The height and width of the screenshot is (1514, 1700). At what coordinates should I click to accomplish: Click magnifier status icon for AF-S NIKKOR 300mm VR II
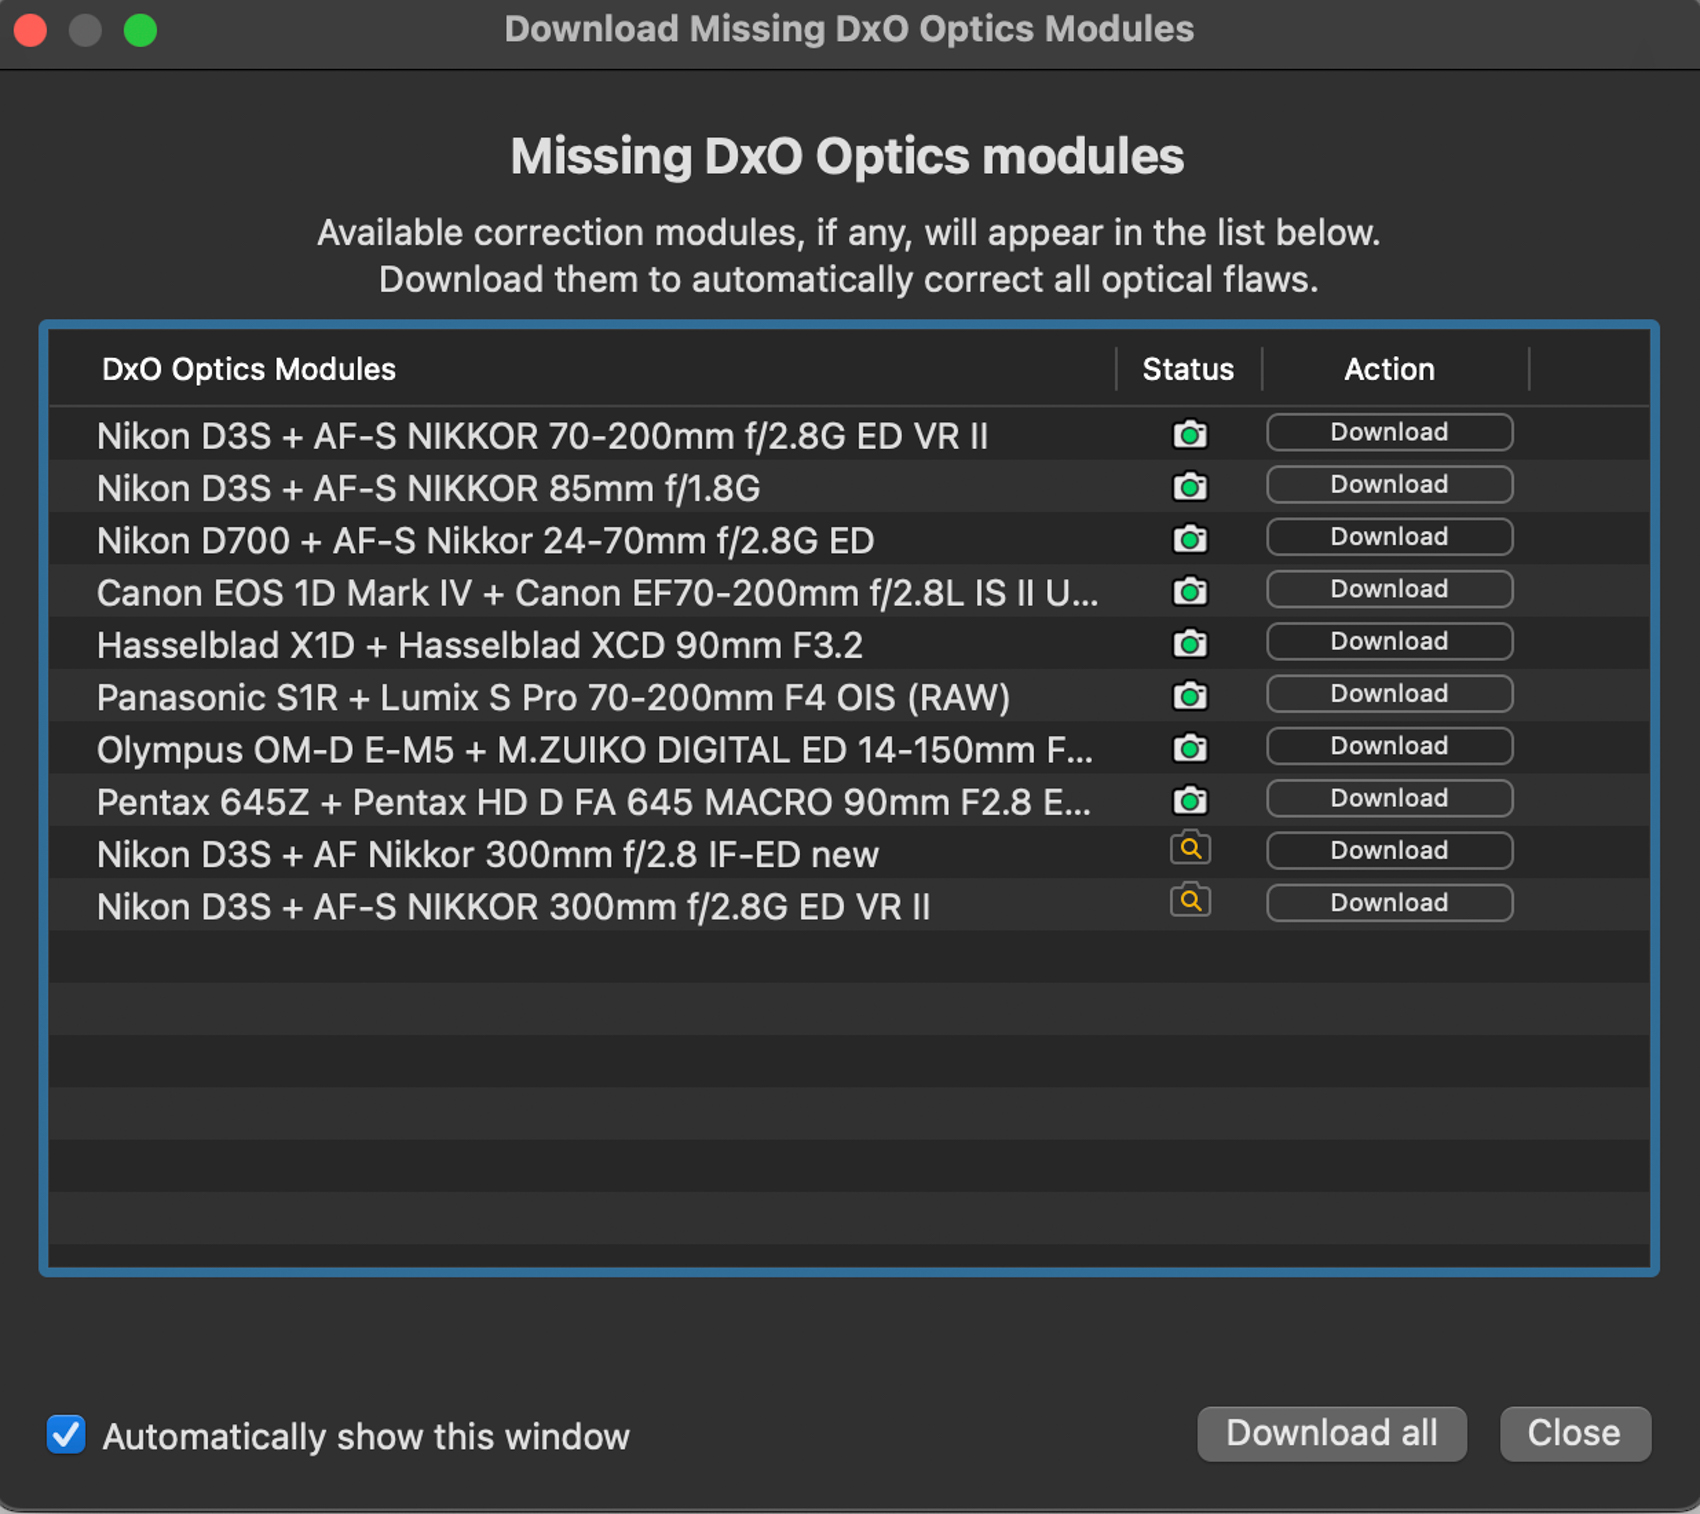click(x=1190, y=900)
